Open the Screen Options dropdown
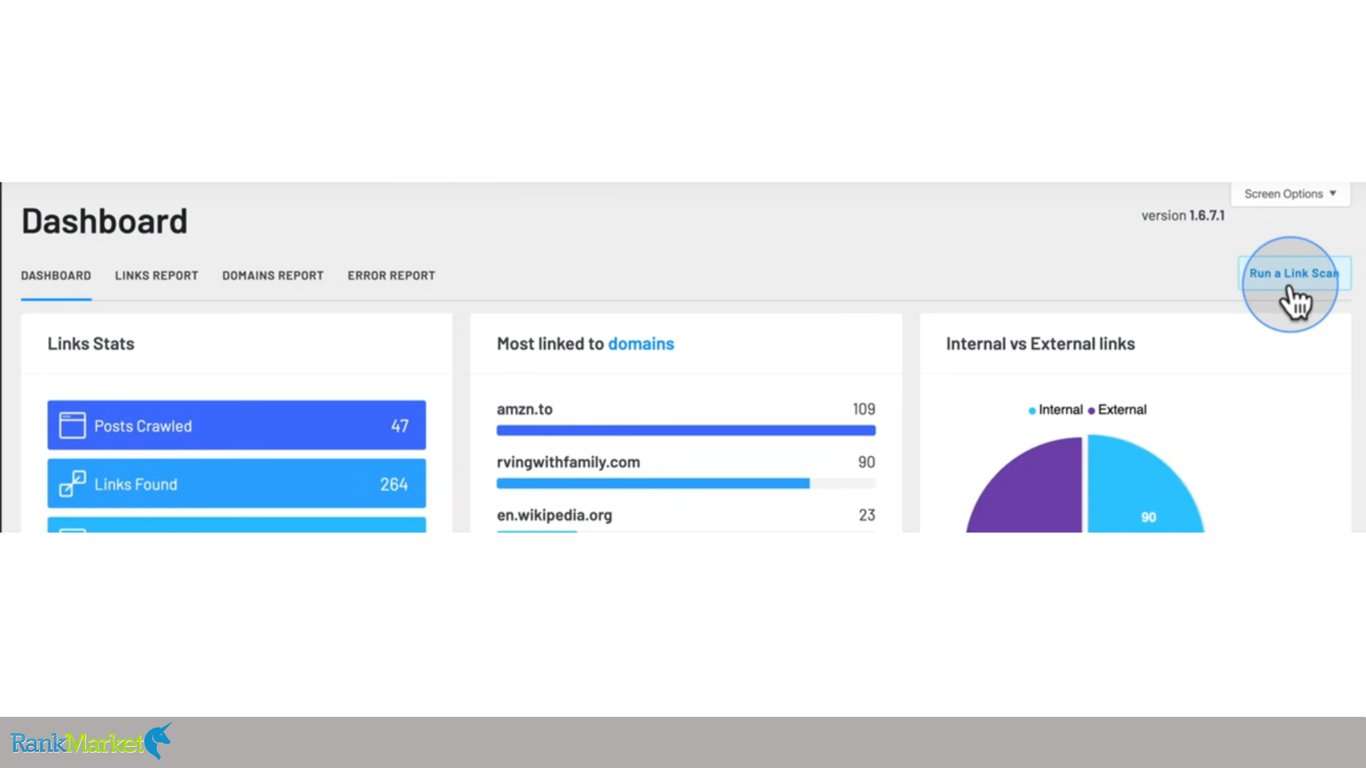 [x=1290, y=194]
